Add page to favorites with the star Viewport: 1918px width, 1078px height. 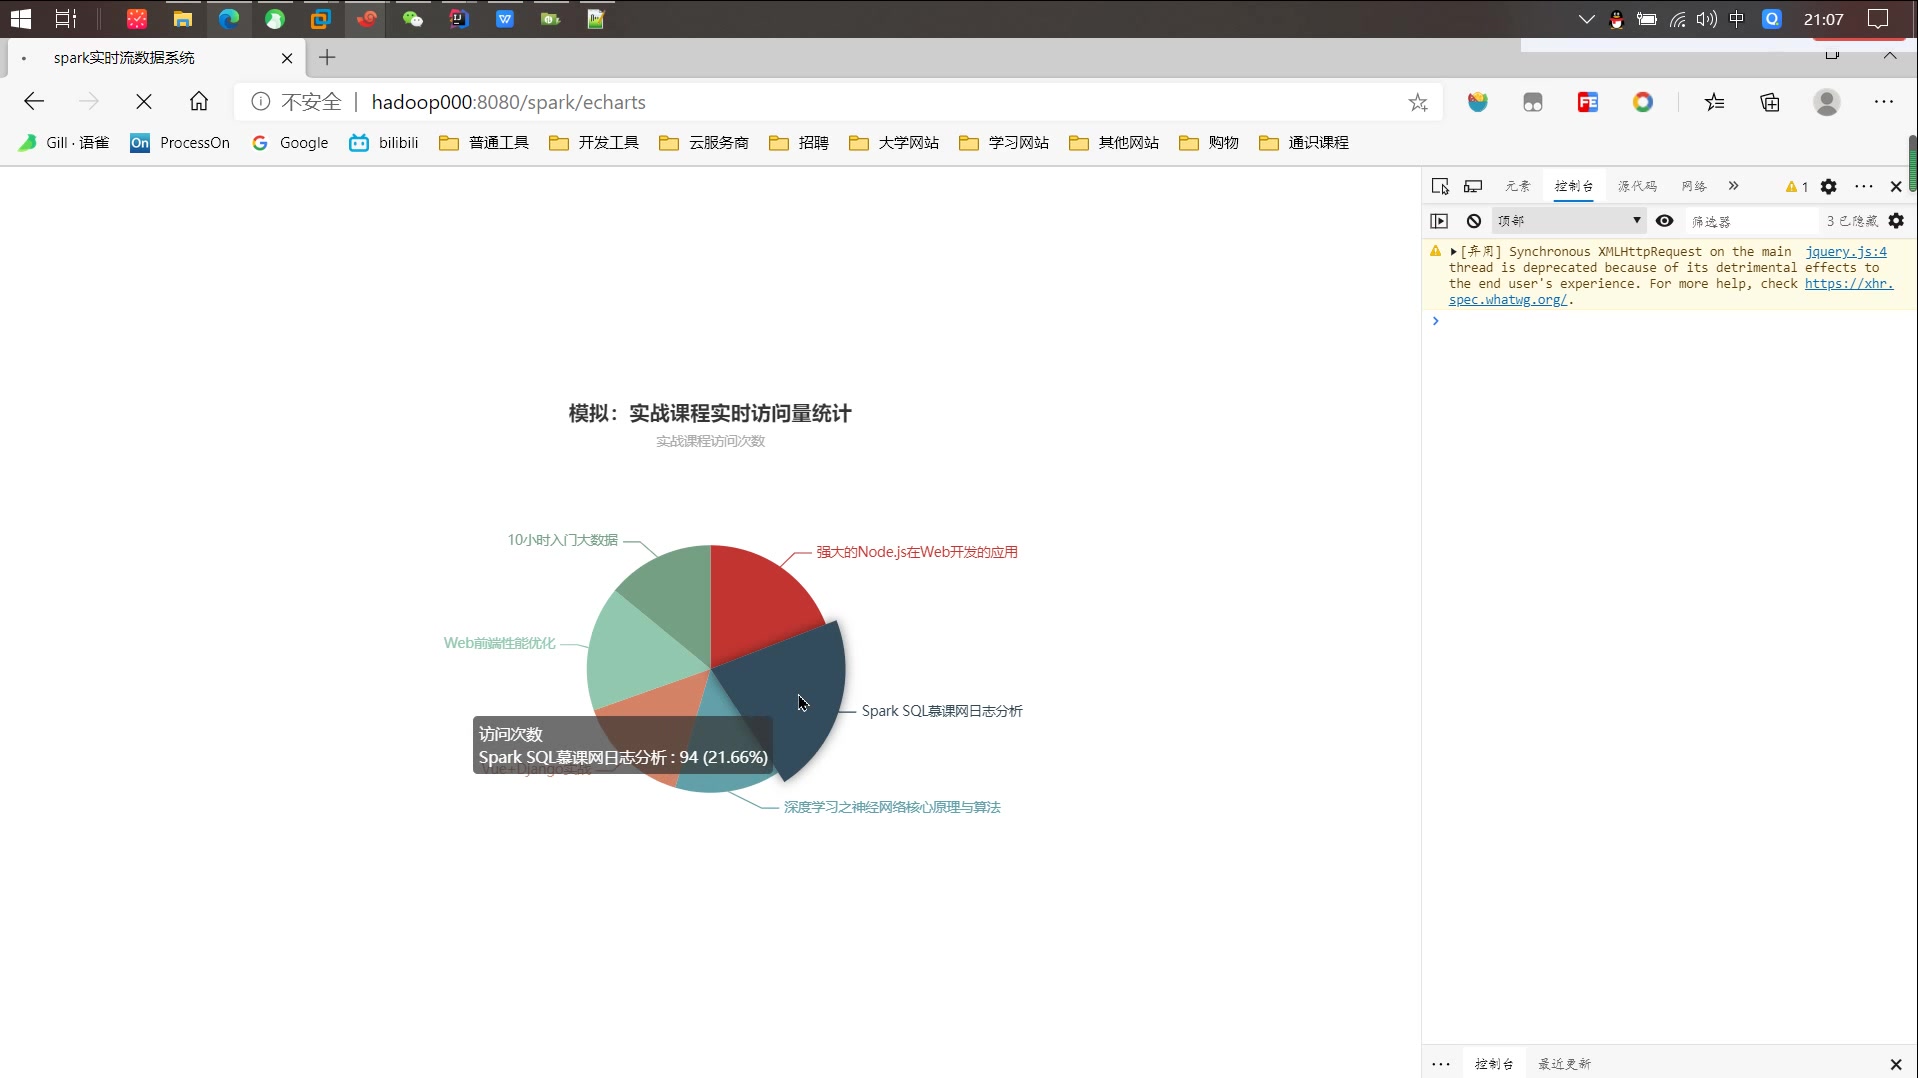pyautogui.click(x=1418, y=101)
